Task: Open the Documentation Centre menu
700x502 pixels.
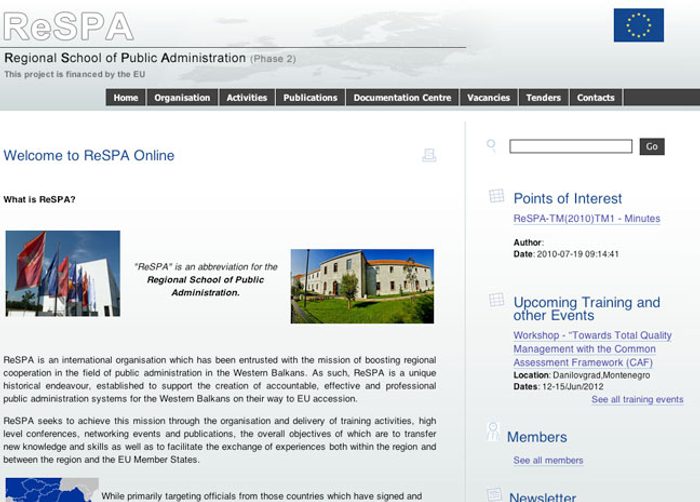Action: click(x=402, y=98)
